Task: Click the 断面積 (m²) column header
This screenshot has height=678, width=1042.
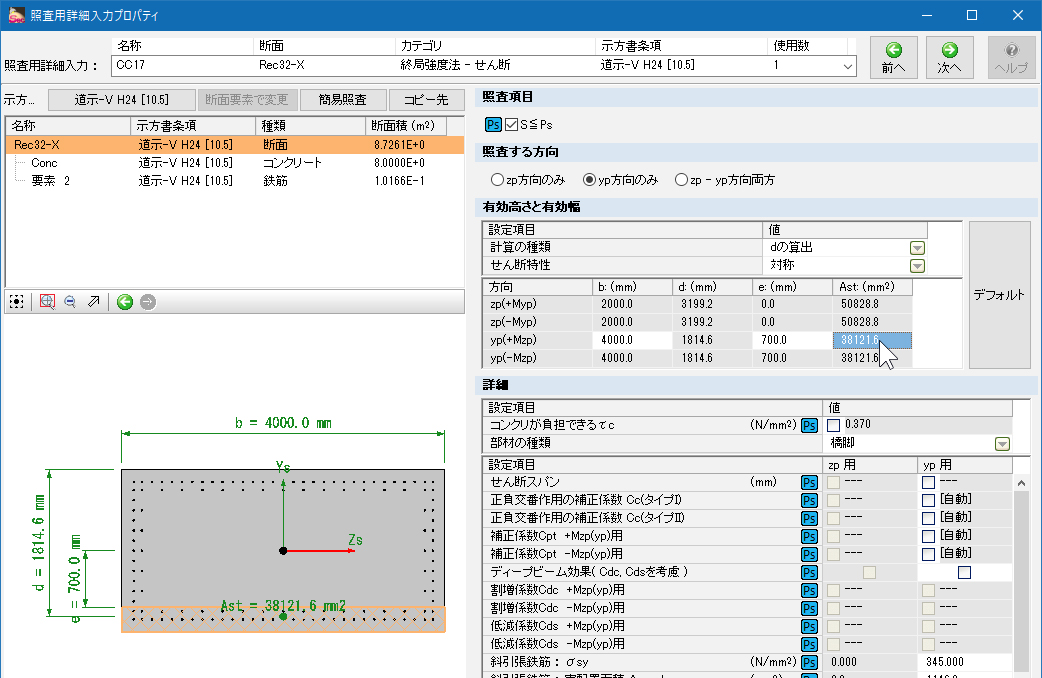Action: (x=405, y=126)
